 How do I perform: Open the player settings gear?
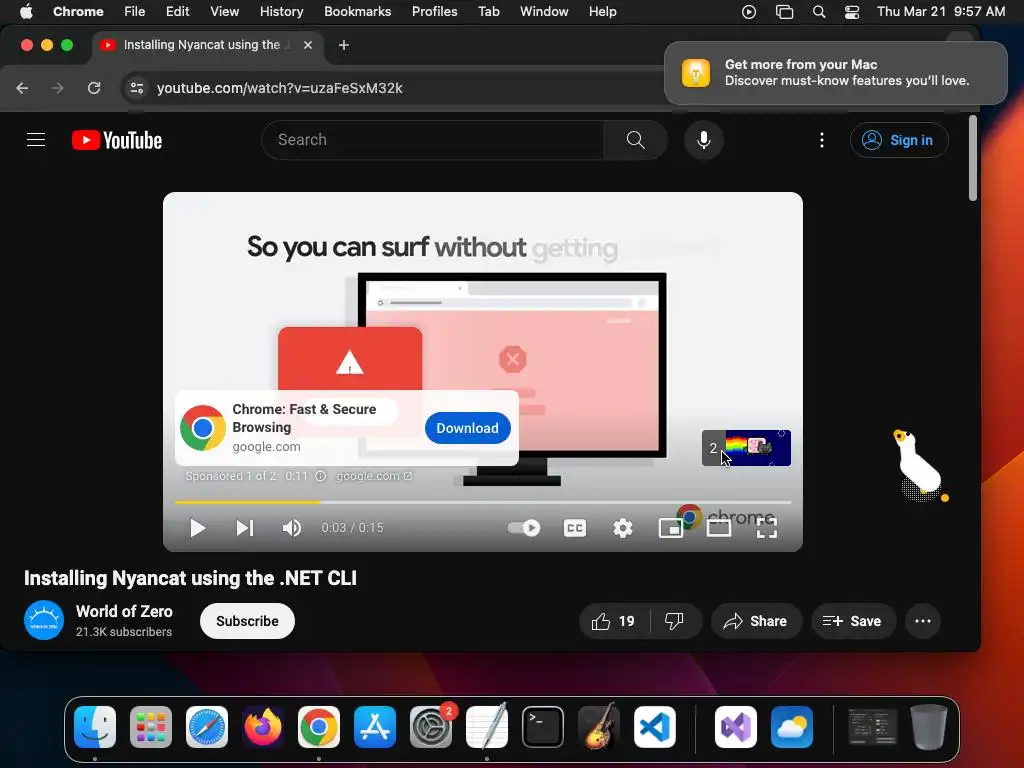(x=623, y=528)
